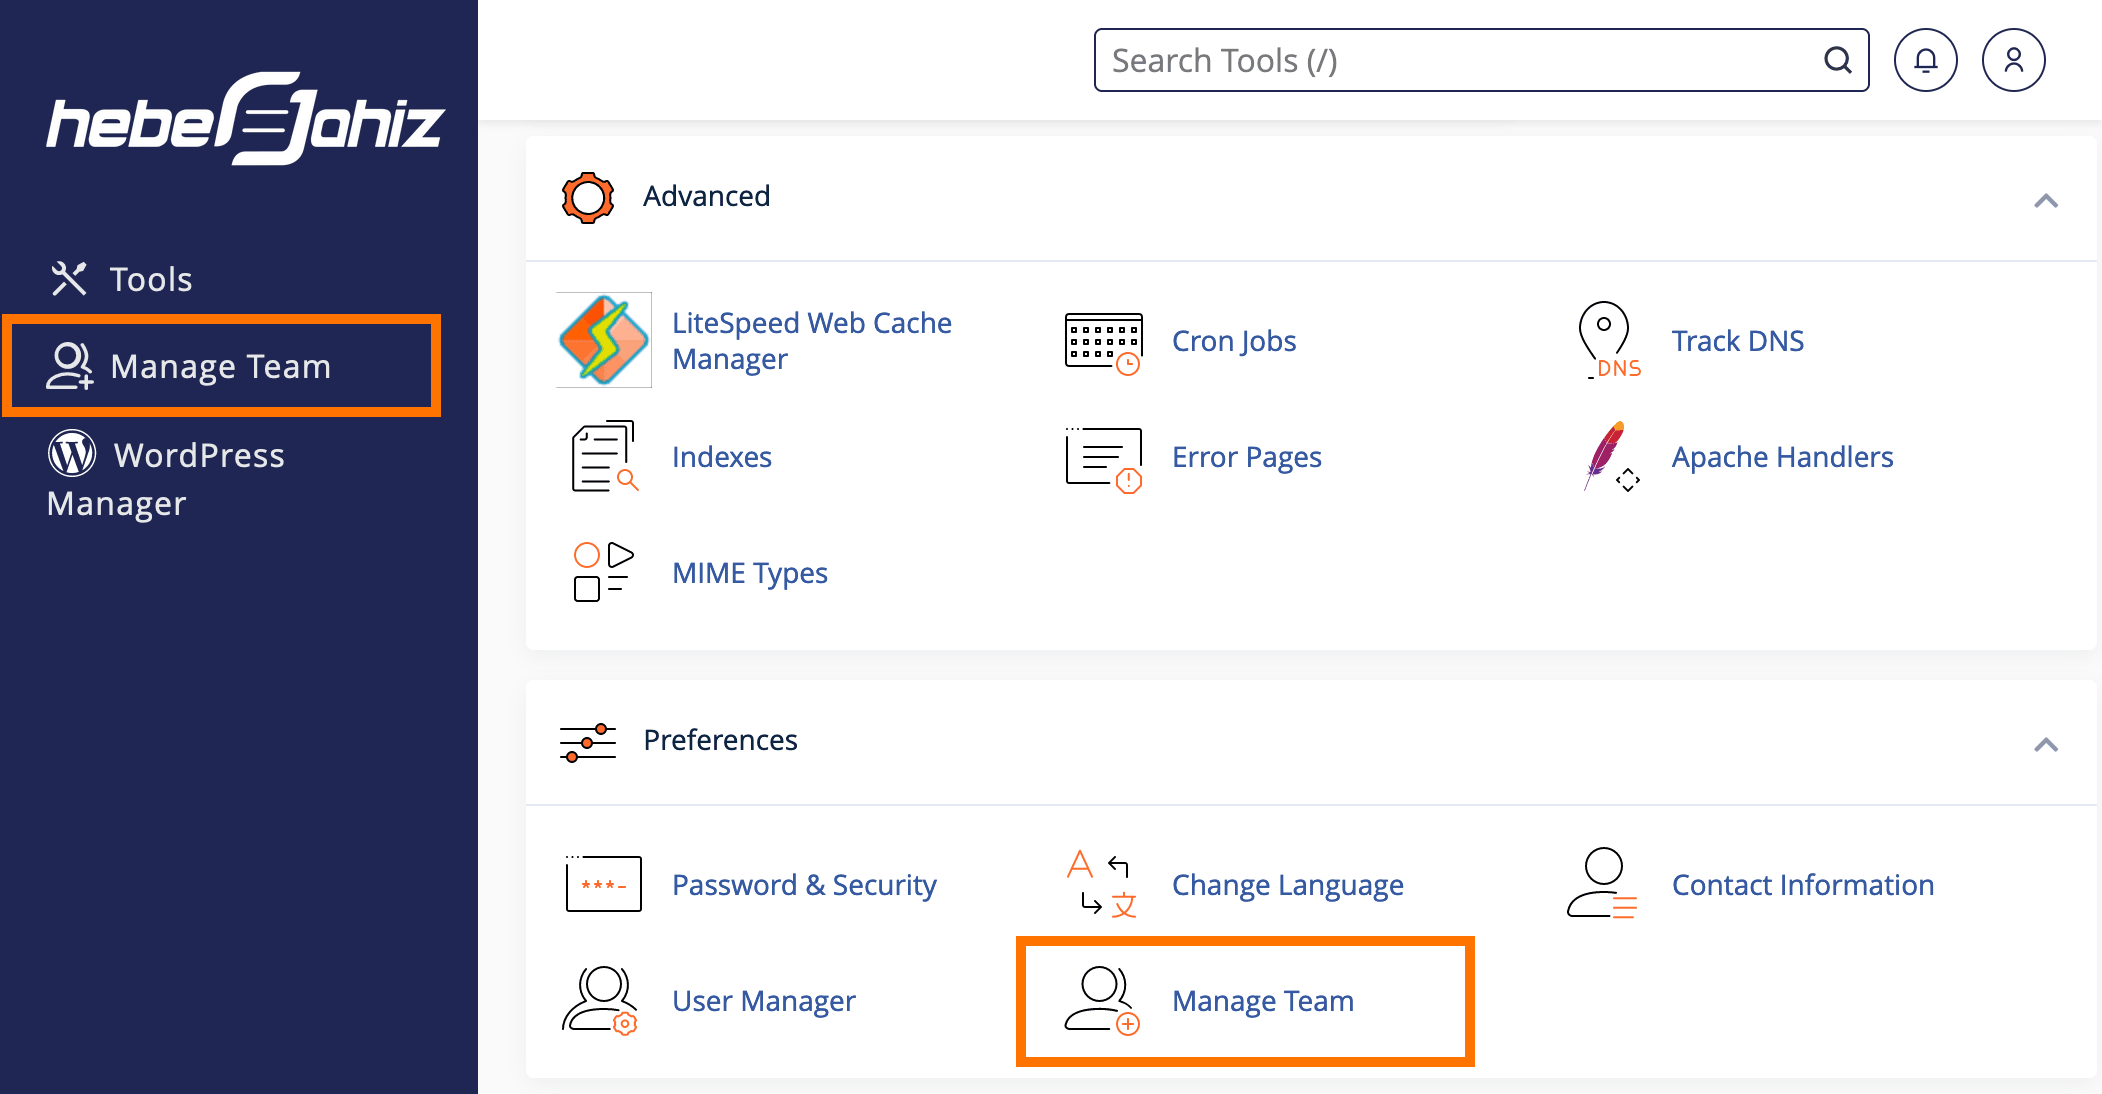Open the User Manager link

tap(764, 1001)
